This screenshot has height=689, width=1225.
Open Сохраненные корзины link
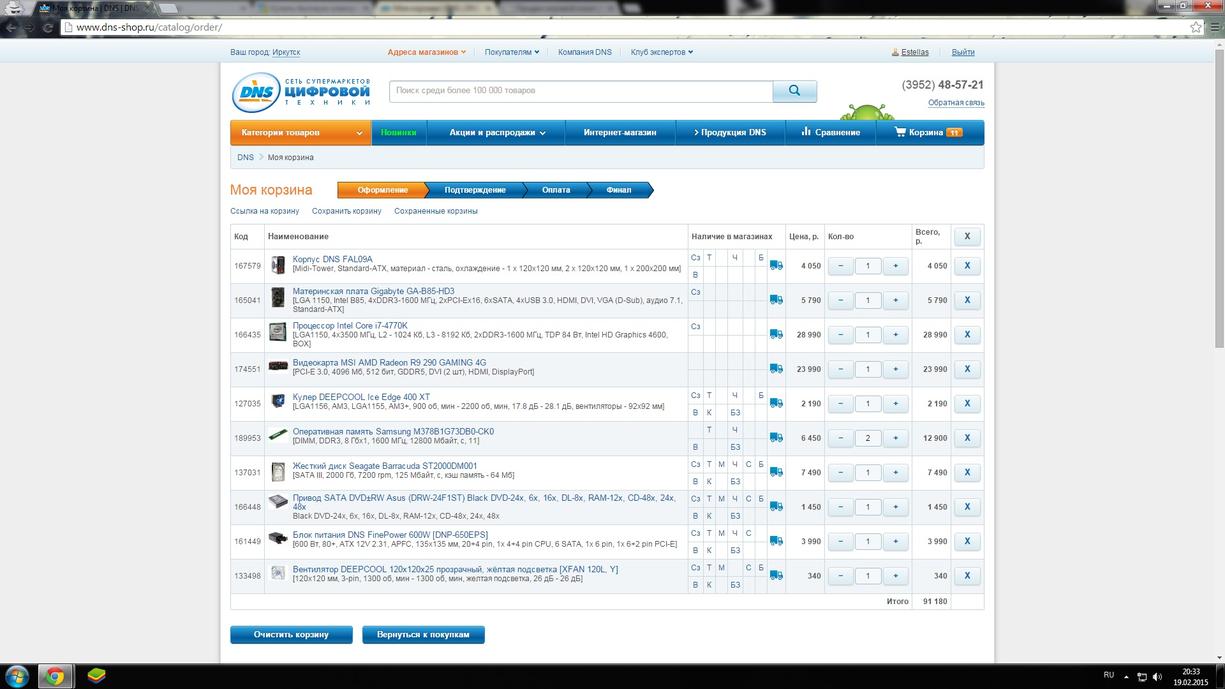(x=436, y=211)
